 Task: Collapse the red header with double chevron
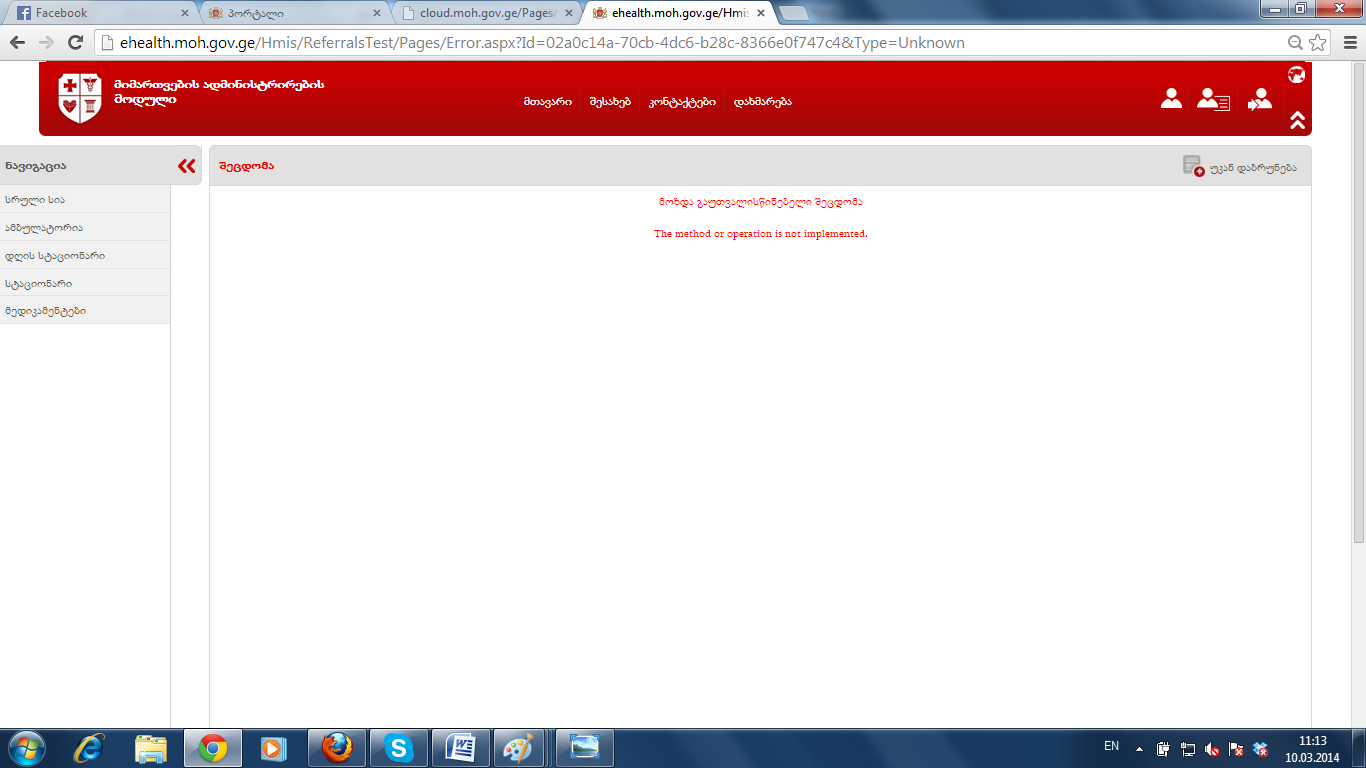coord(1297,120)
